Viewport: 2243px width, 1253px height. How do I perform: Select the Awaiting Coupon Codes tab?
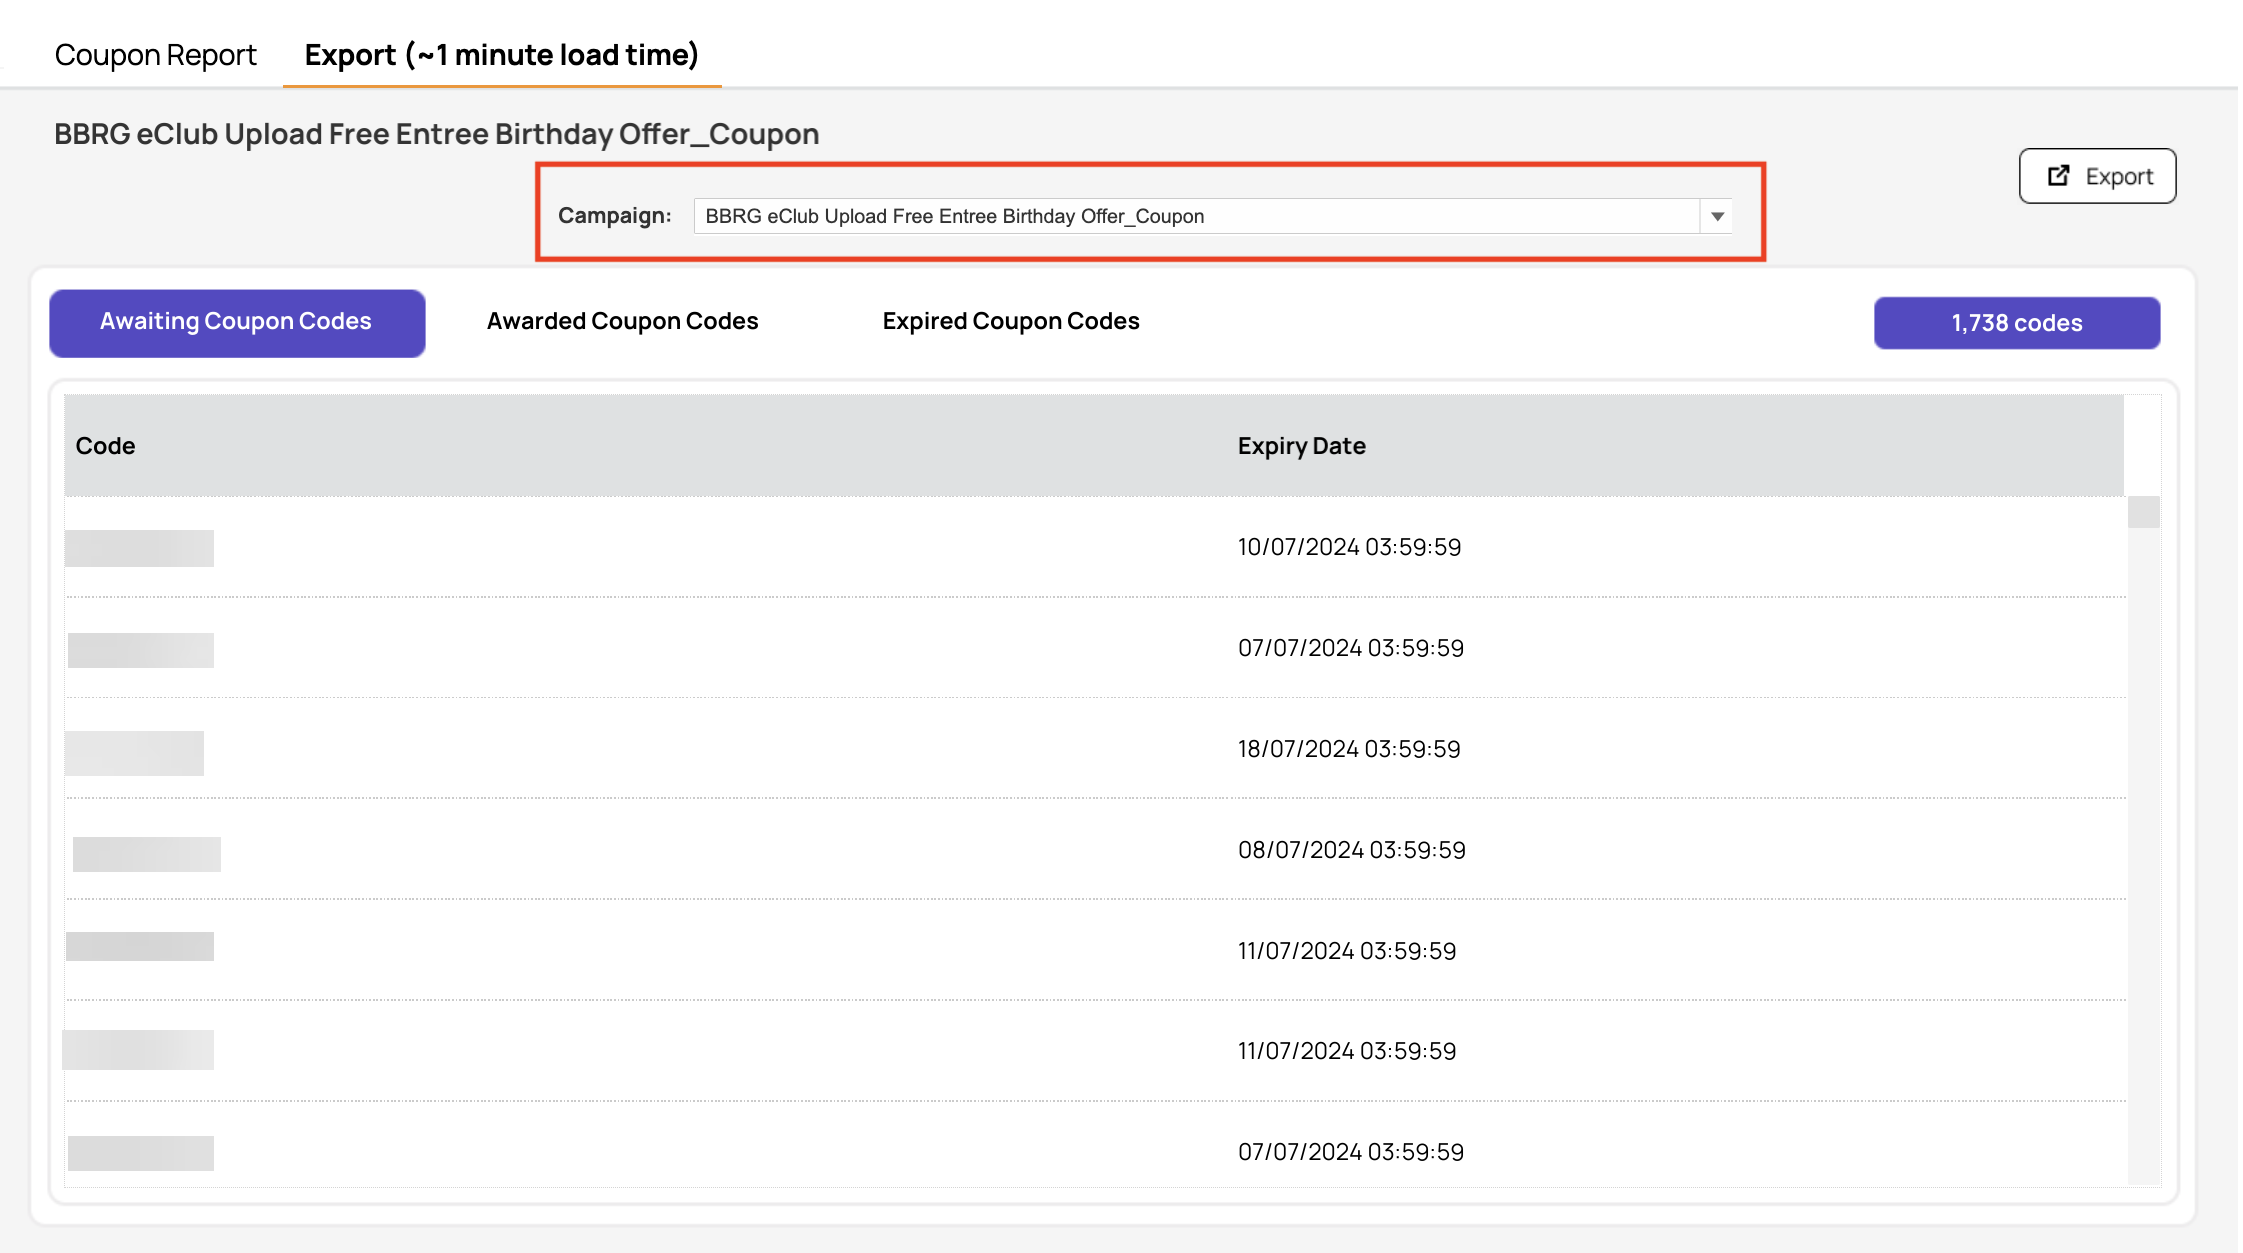[x=237, y=322]
